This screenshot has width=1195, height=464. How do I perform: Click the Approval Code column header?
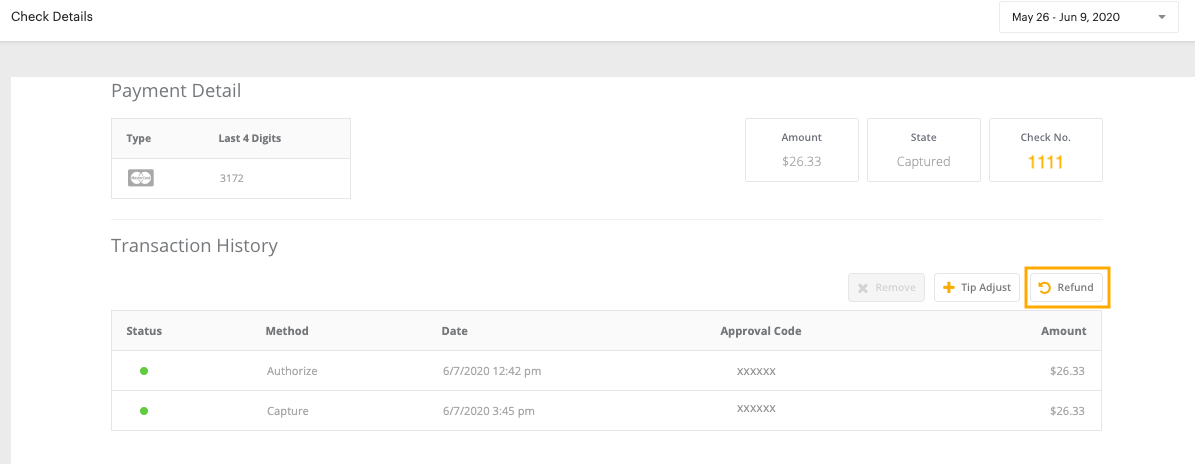click(x=761, y=331)
